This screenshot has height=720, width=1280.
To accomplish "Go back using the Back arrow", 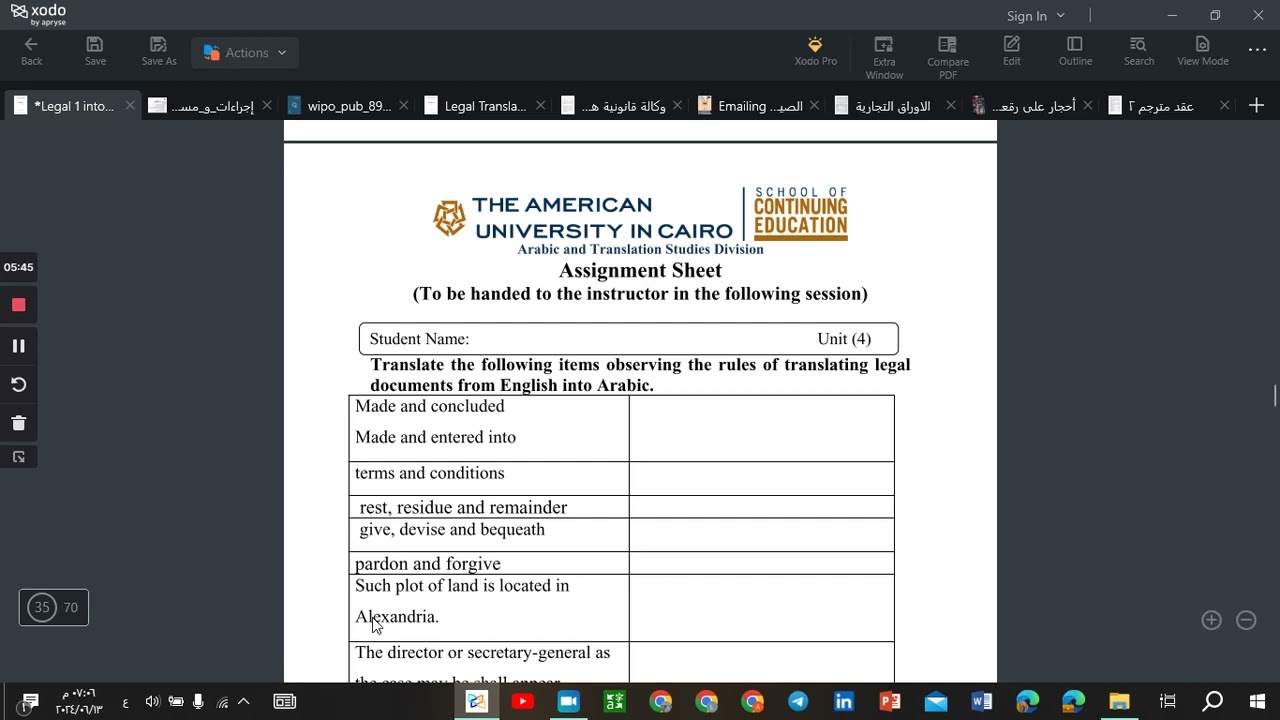I will point(31,52).
